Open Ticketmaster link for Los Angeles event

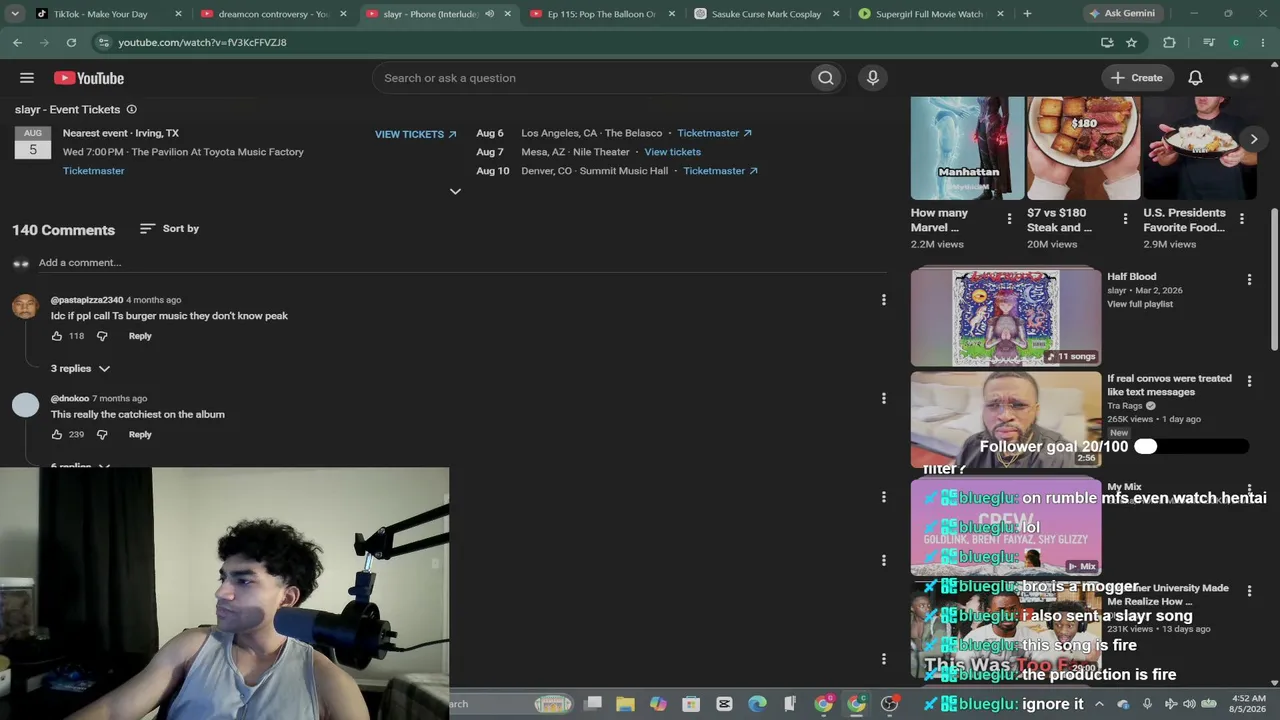(x=714, y=133)
